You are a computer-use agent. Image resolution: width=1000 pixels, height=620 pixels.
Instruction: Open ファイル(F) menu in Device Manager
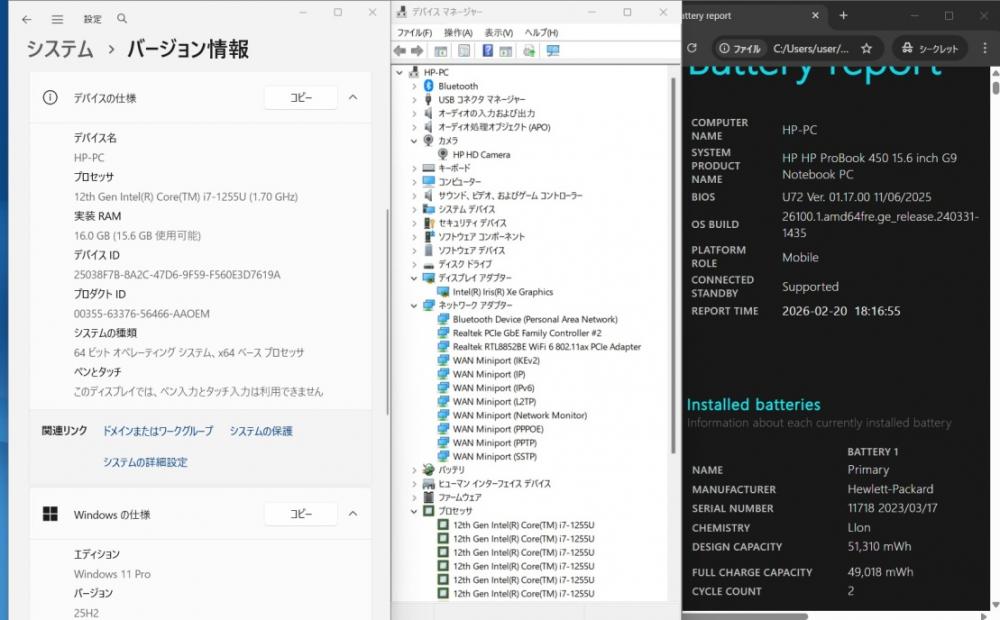coord(414,33)
